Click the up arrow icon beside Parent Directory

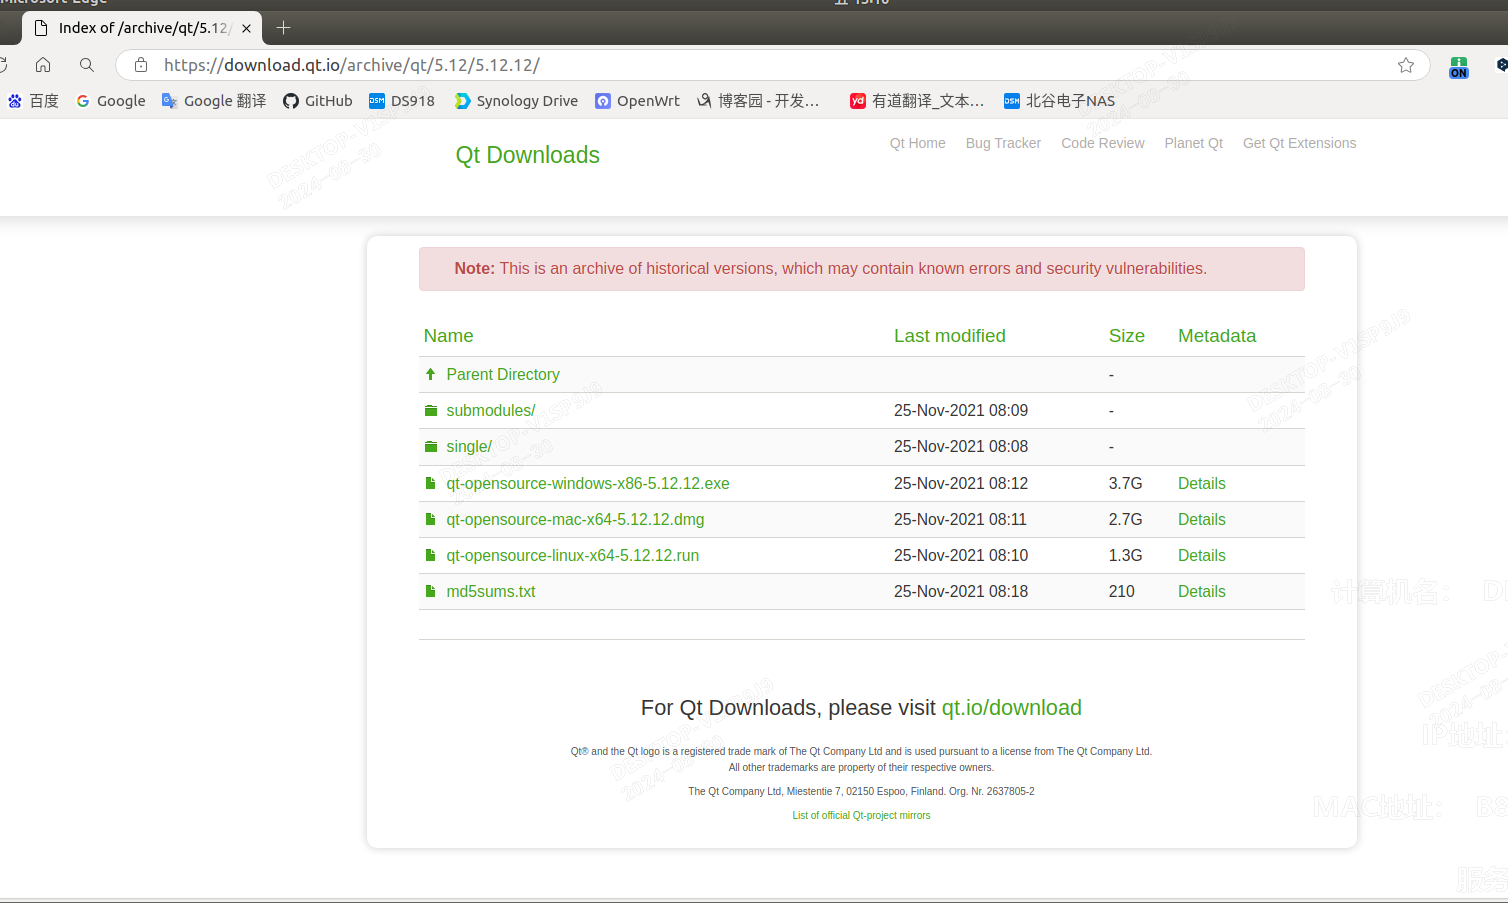click(x=430, y=374)
